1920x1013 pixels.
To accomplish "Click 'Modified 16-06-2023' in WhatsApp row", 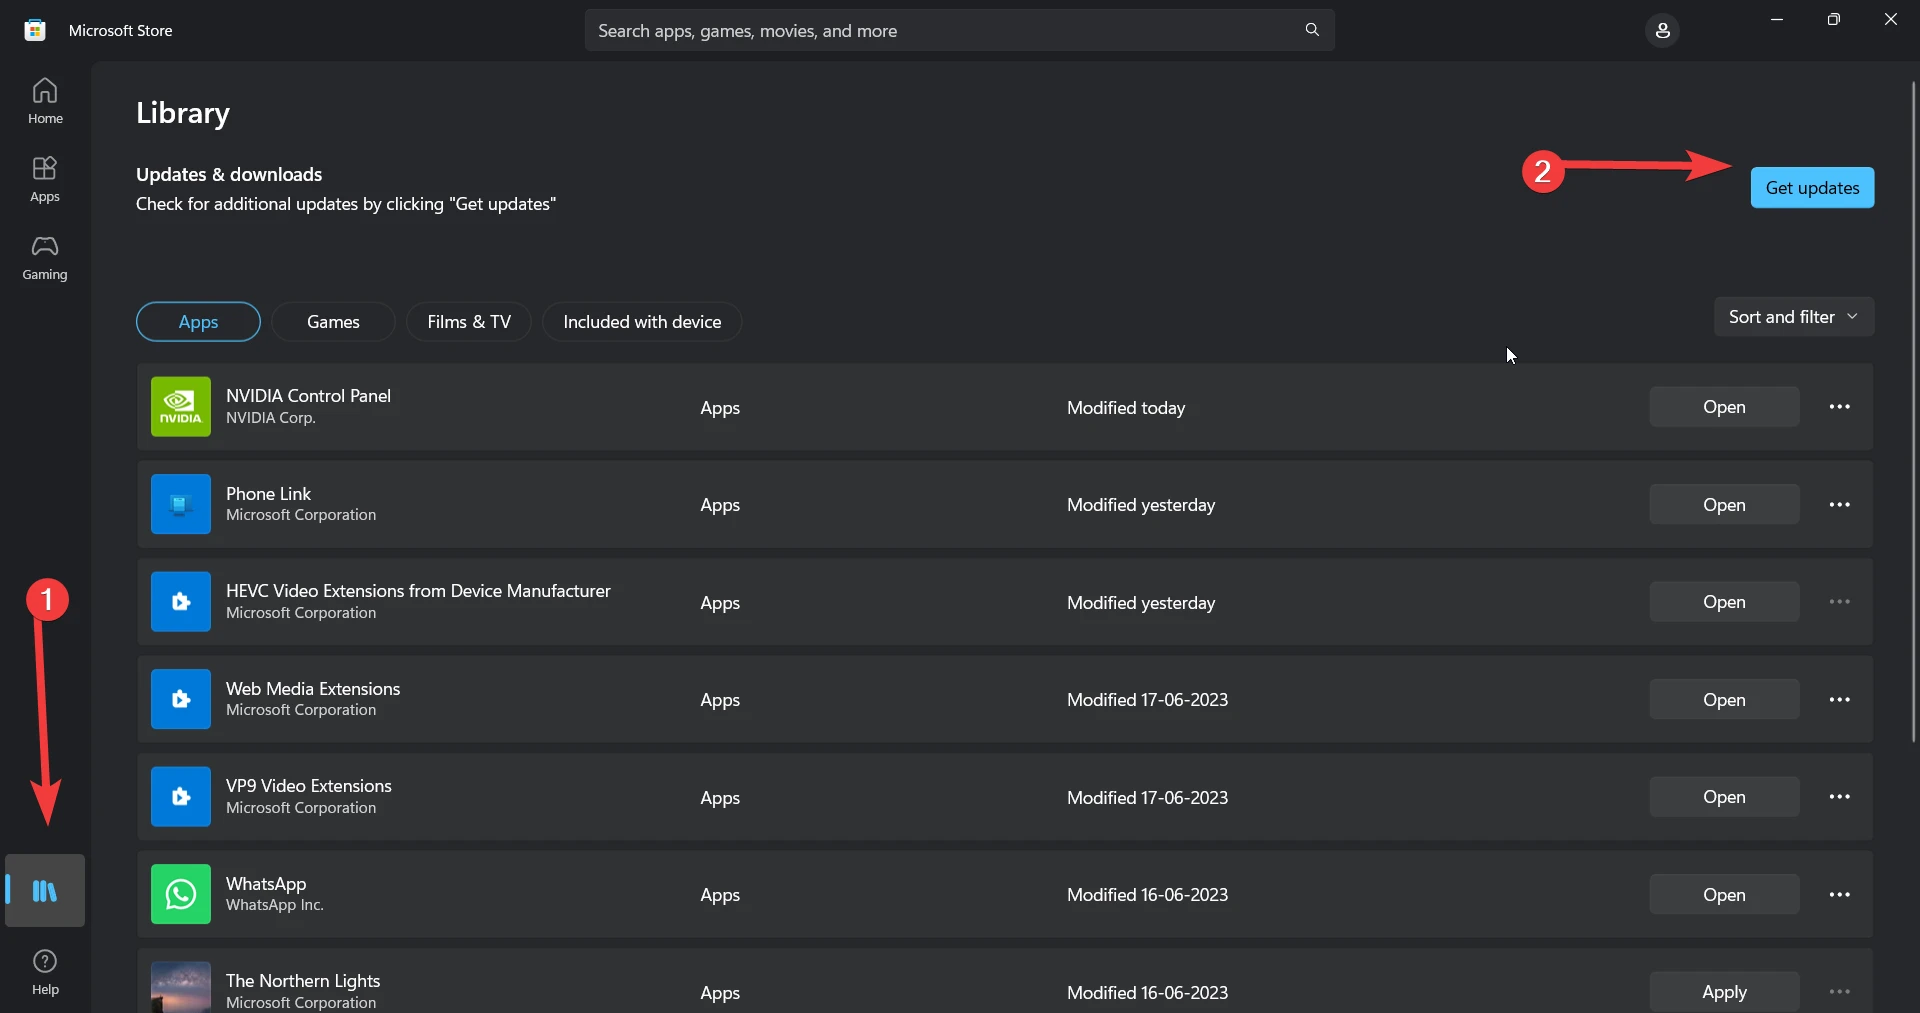I will (x=1147, y=895).
